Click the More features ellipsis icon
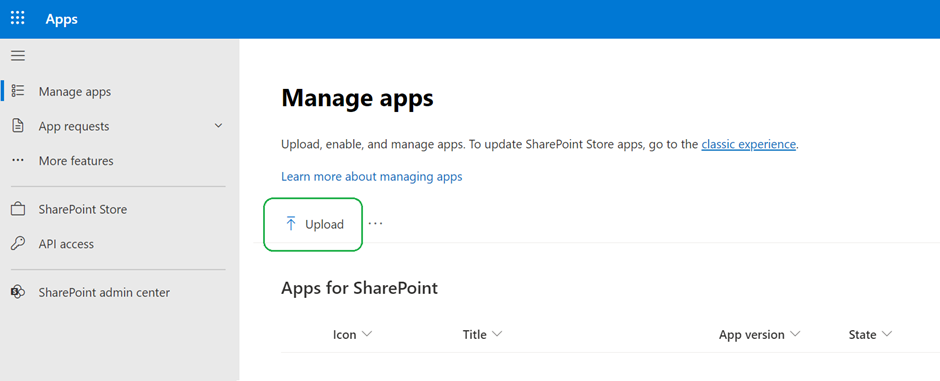940x381 pixels. (18, 161)
